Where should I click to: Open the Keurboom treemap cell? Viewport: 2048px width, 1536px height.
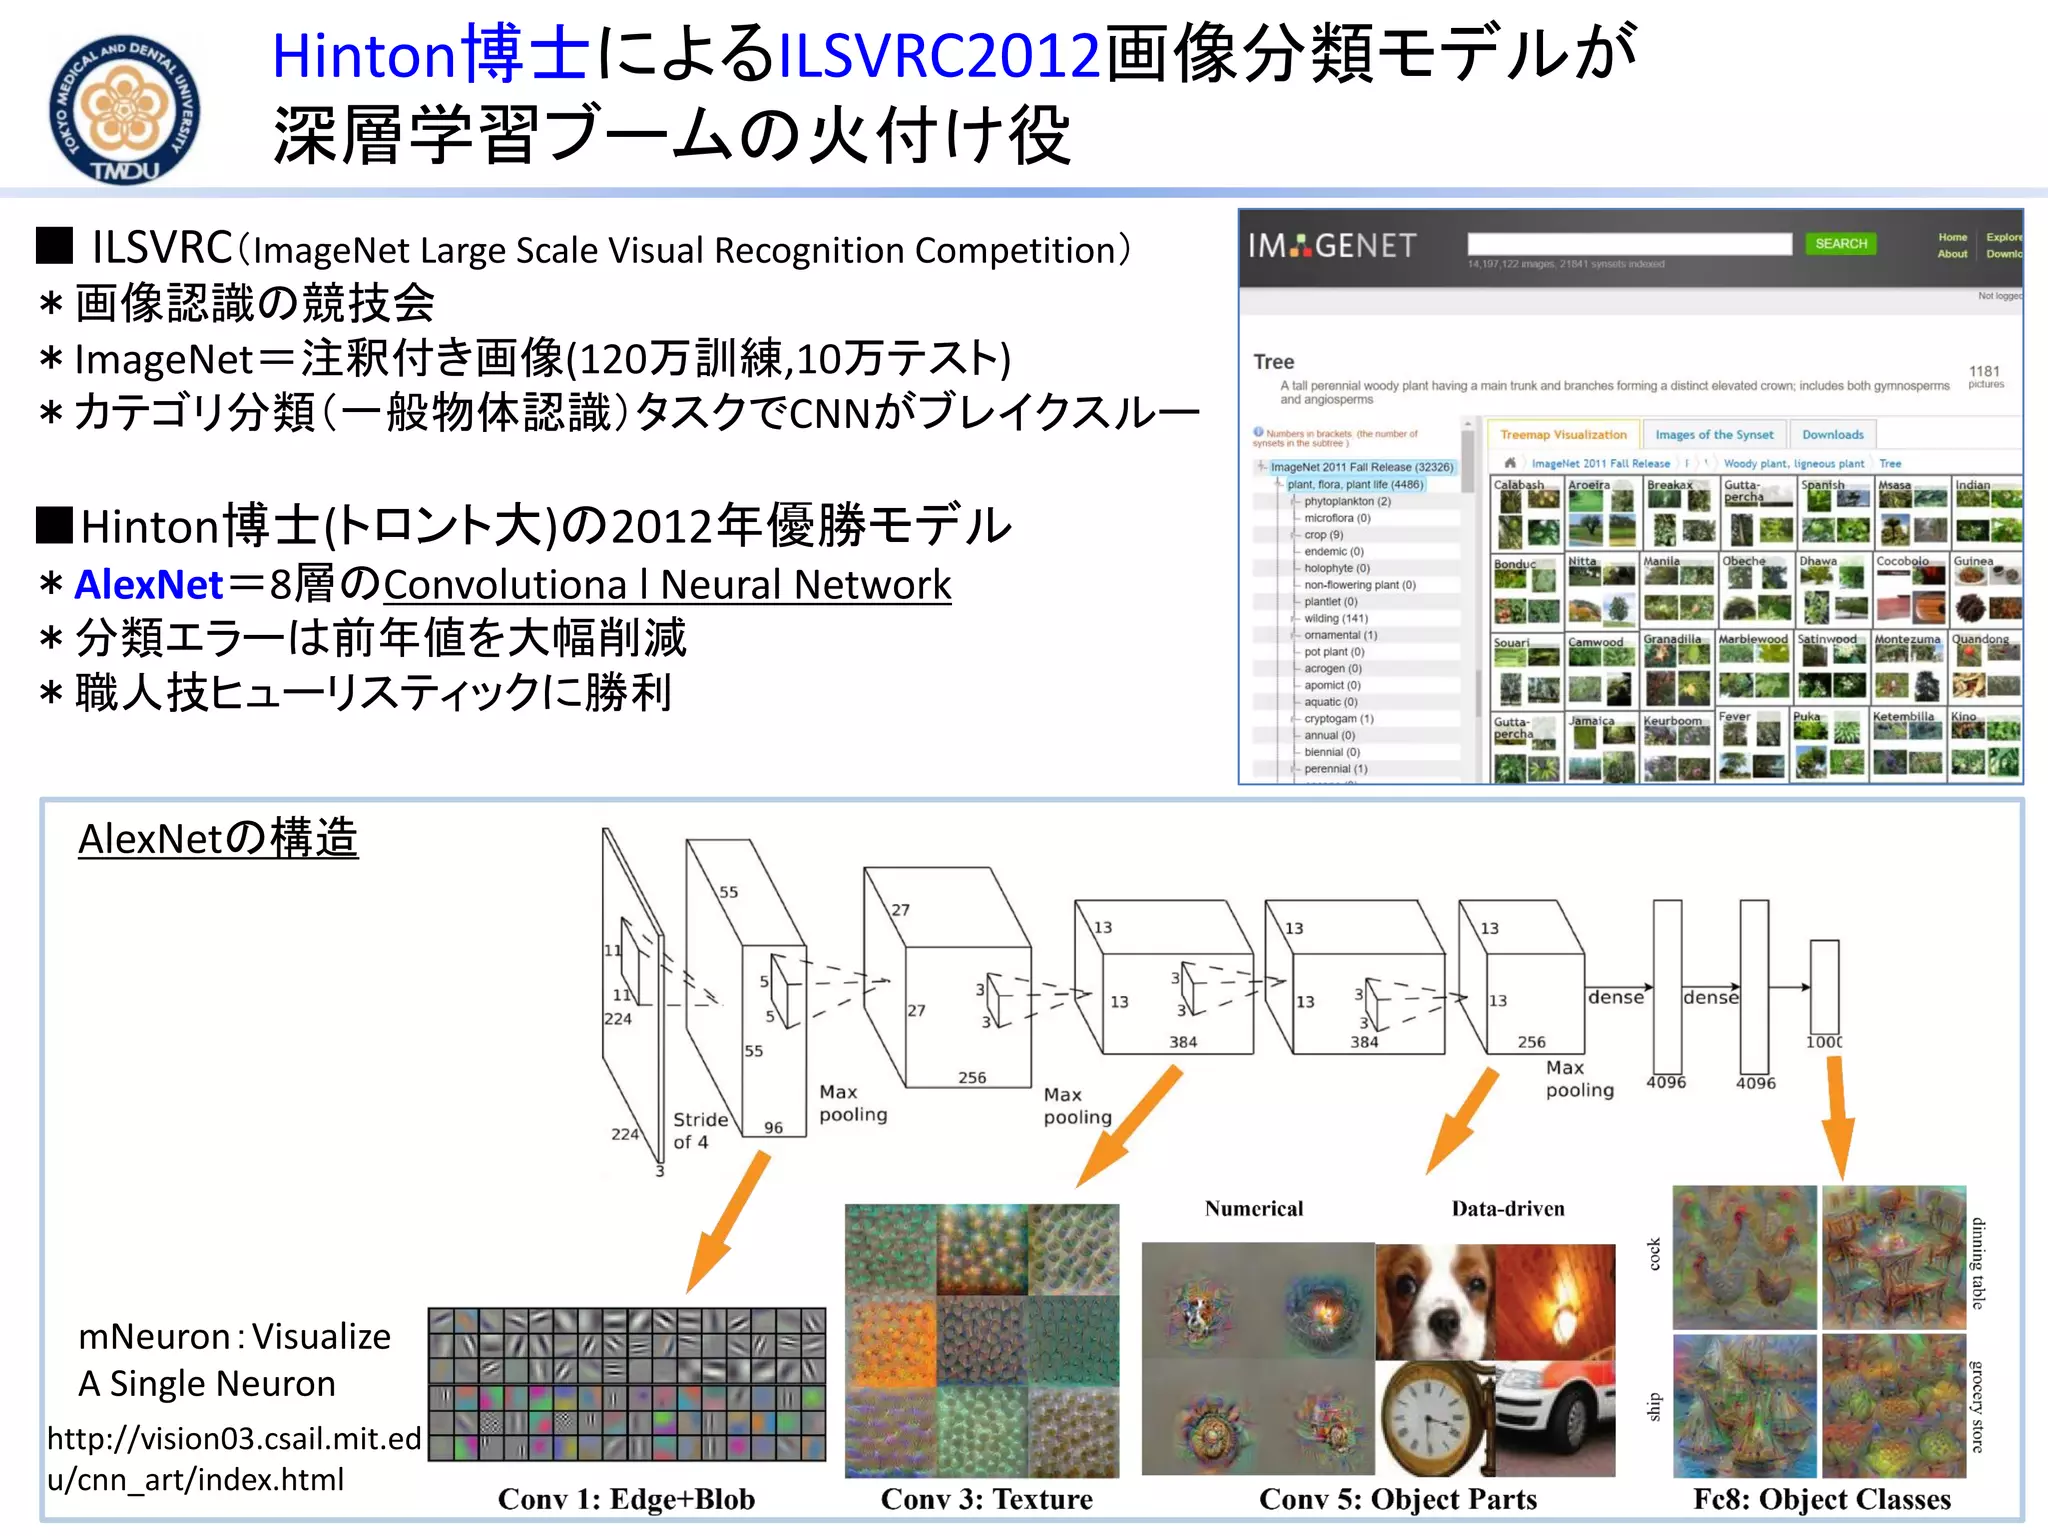(1677, 747)
